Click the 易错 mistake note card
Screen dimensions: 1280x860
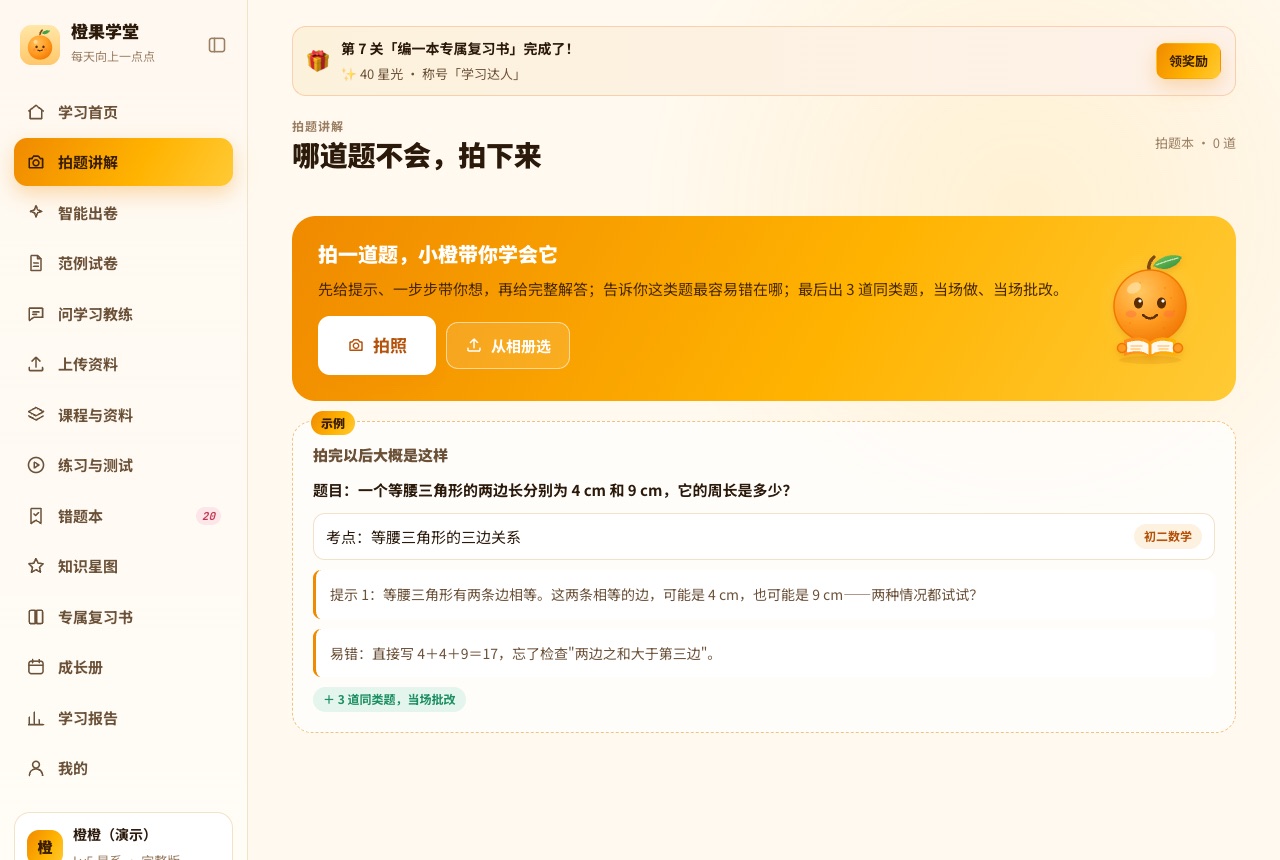point(764,654)
